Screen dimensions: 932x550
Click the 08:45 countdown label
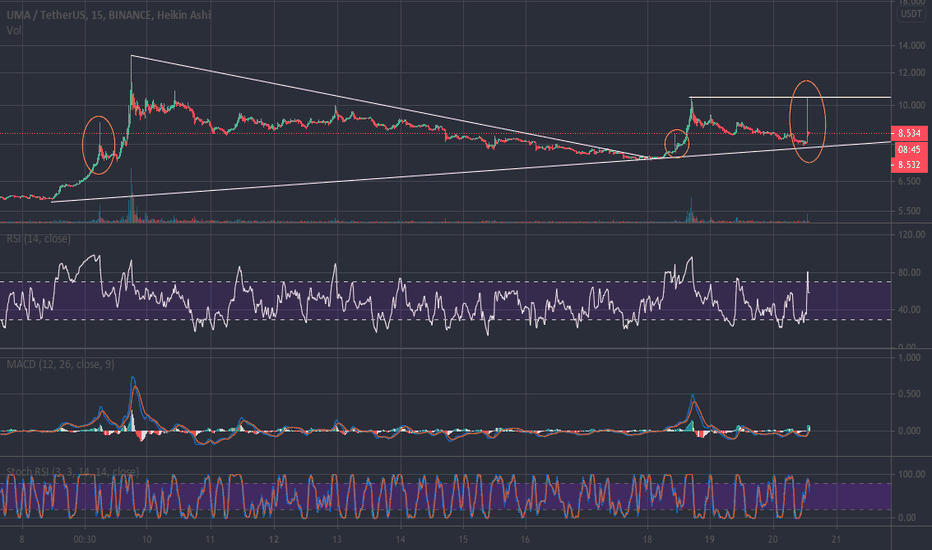point(909,149)
